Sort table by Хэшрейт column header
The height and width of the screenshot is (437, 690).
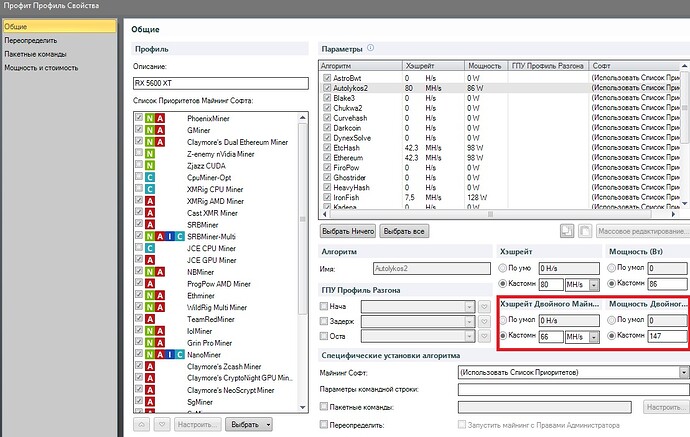click(x=433, y=66)
